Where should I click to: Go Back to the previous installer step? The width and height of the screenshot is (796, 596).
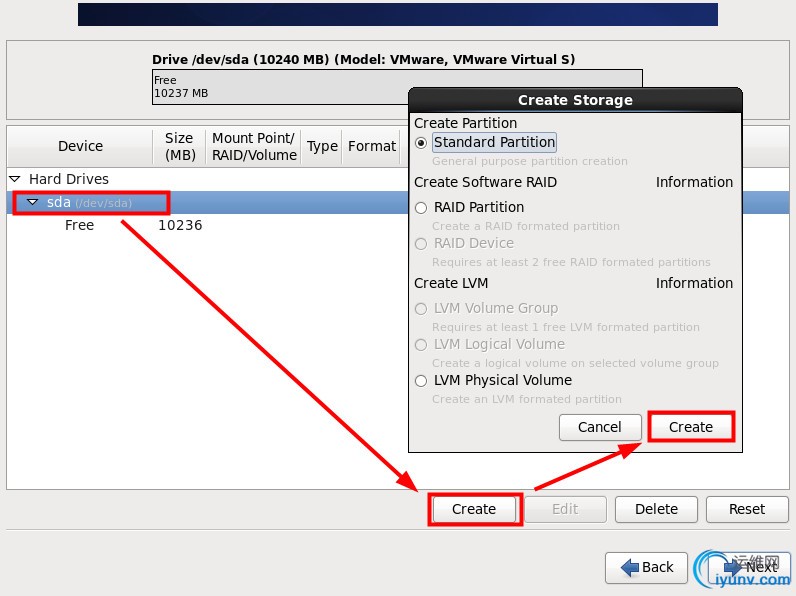pyautogui.click(x=646, y=568)
